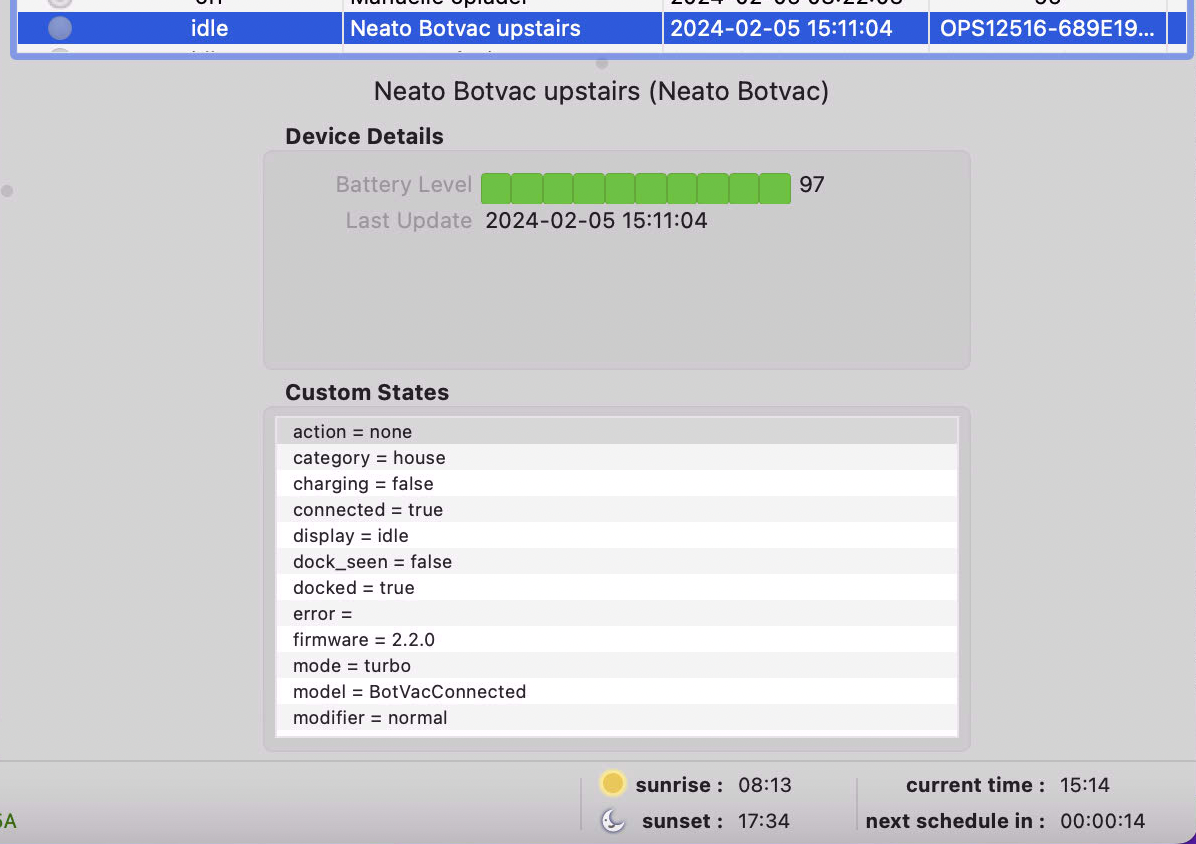
Task: Click the '2024-02-05 15:11:04' cell in the device row
Action: 796,28
